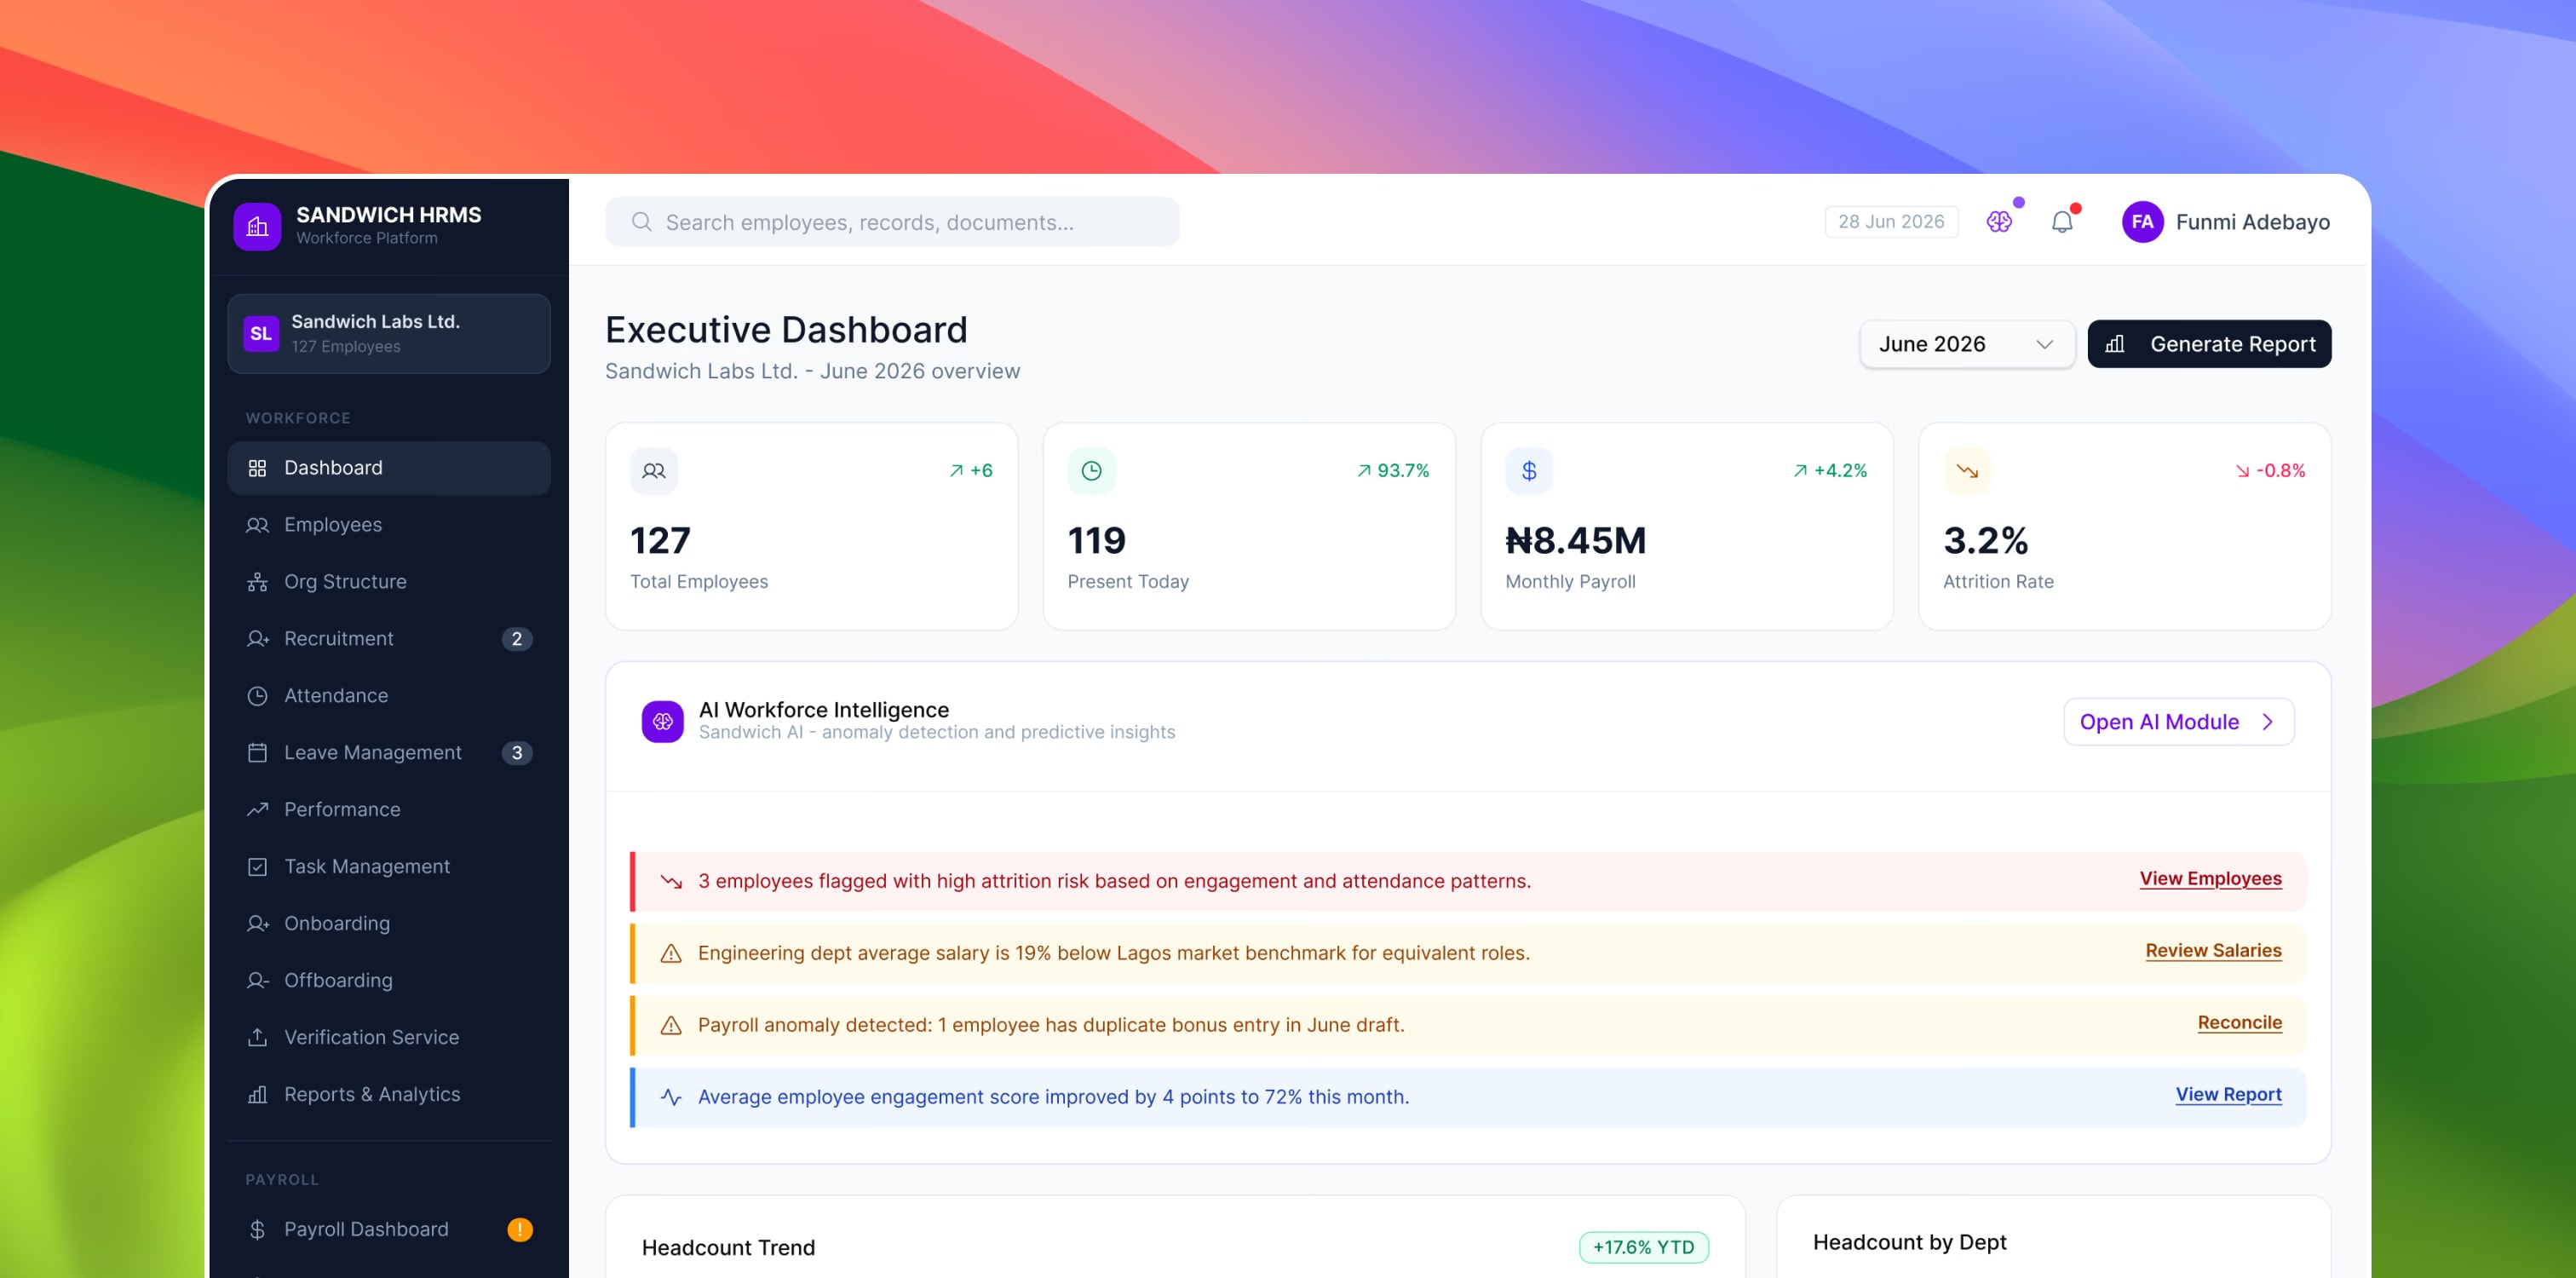
Task: Open Task Management
Action: tap(389, 867)
